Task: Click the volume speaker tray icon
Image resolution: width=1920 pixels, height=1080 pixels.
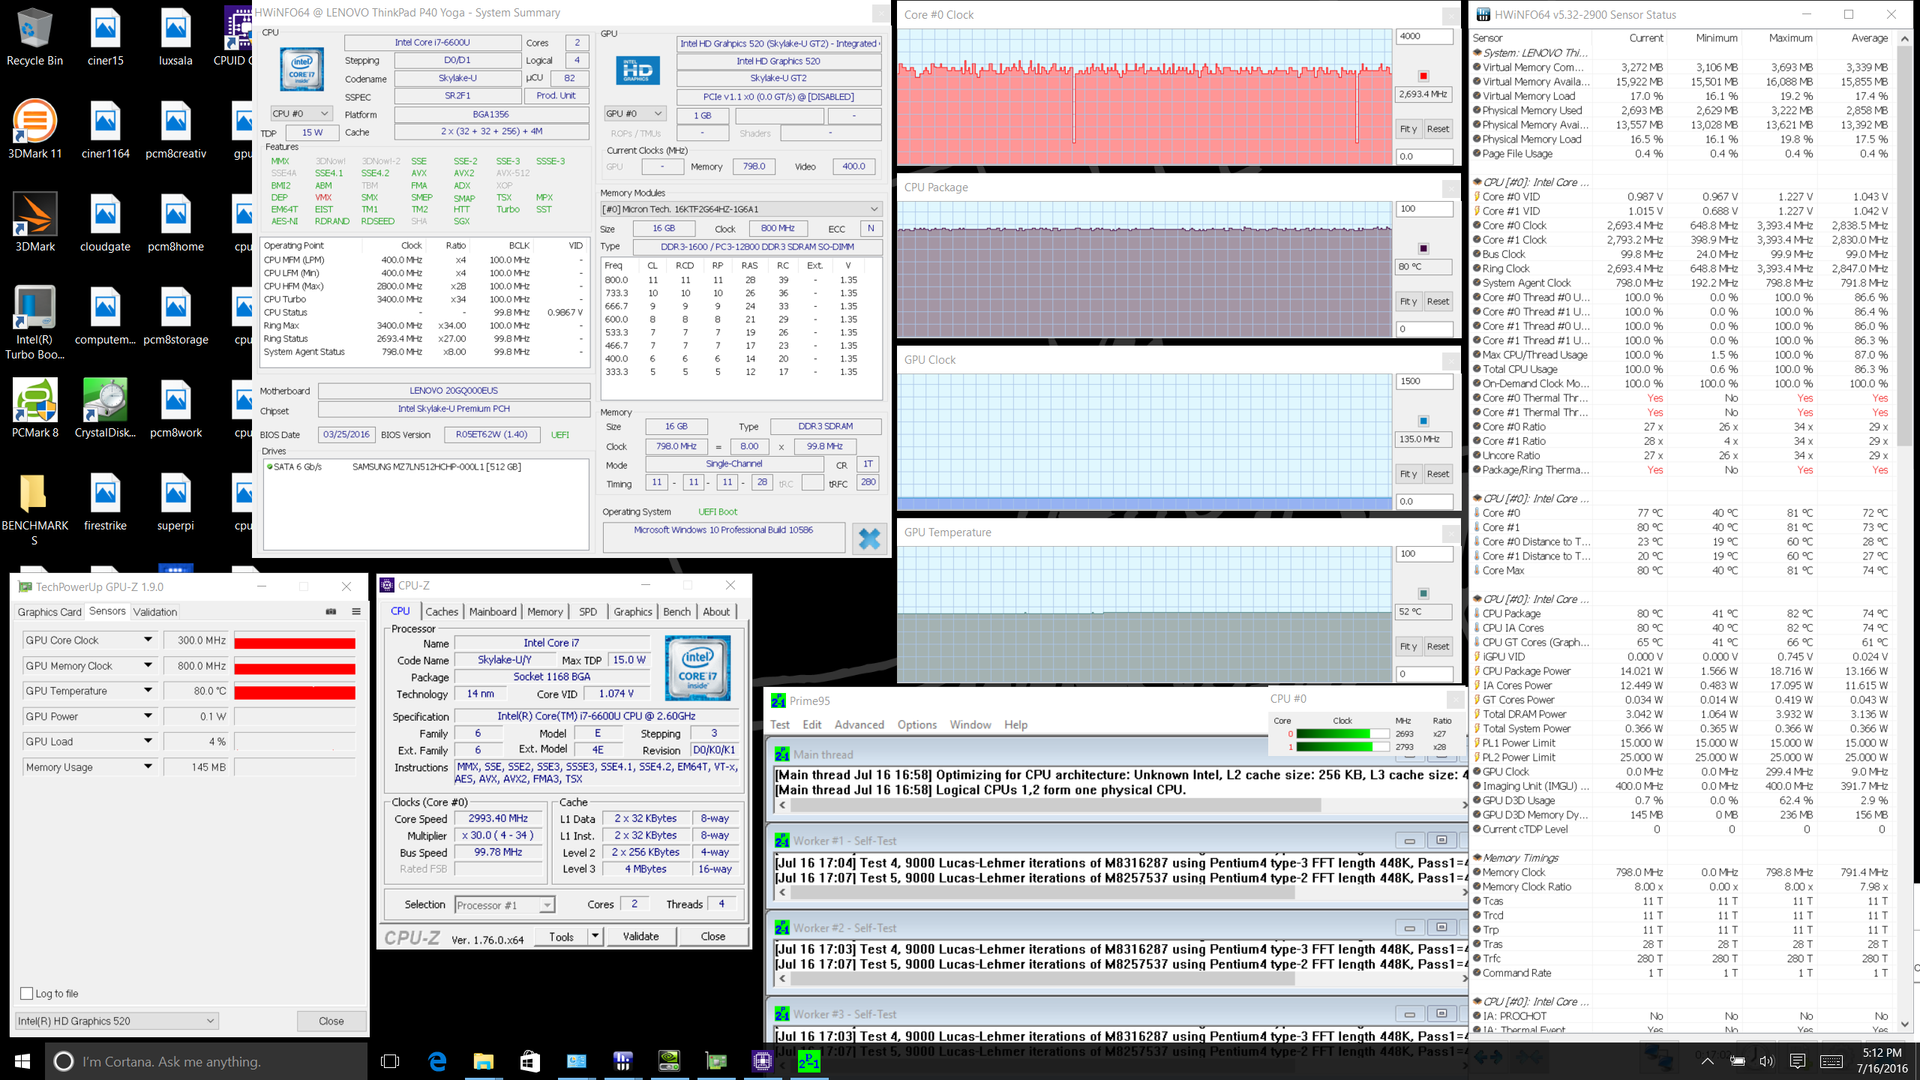Action: click(1766, 1061)
